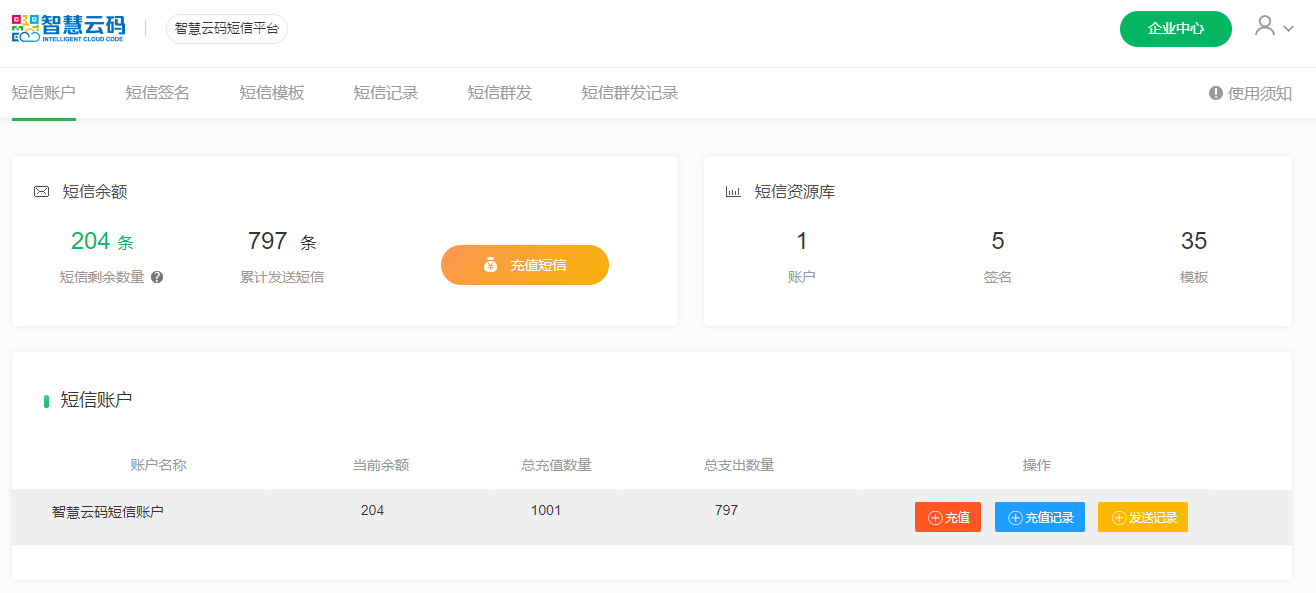Click the red 充值 button in account row
The height and width of the screenshot is (593, 1316).
pos(947,517)
